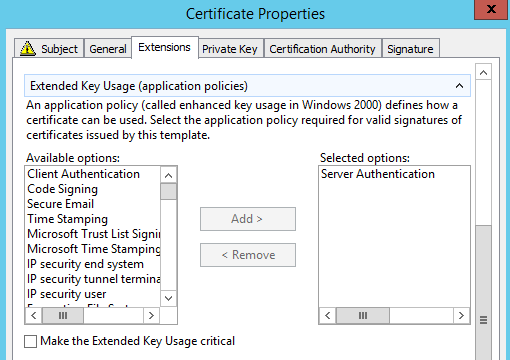Enable Make the Extended Key Usage critical
The width and height of the screenshot is (510, 360).
pyautogui.click(x=30, y=341)
